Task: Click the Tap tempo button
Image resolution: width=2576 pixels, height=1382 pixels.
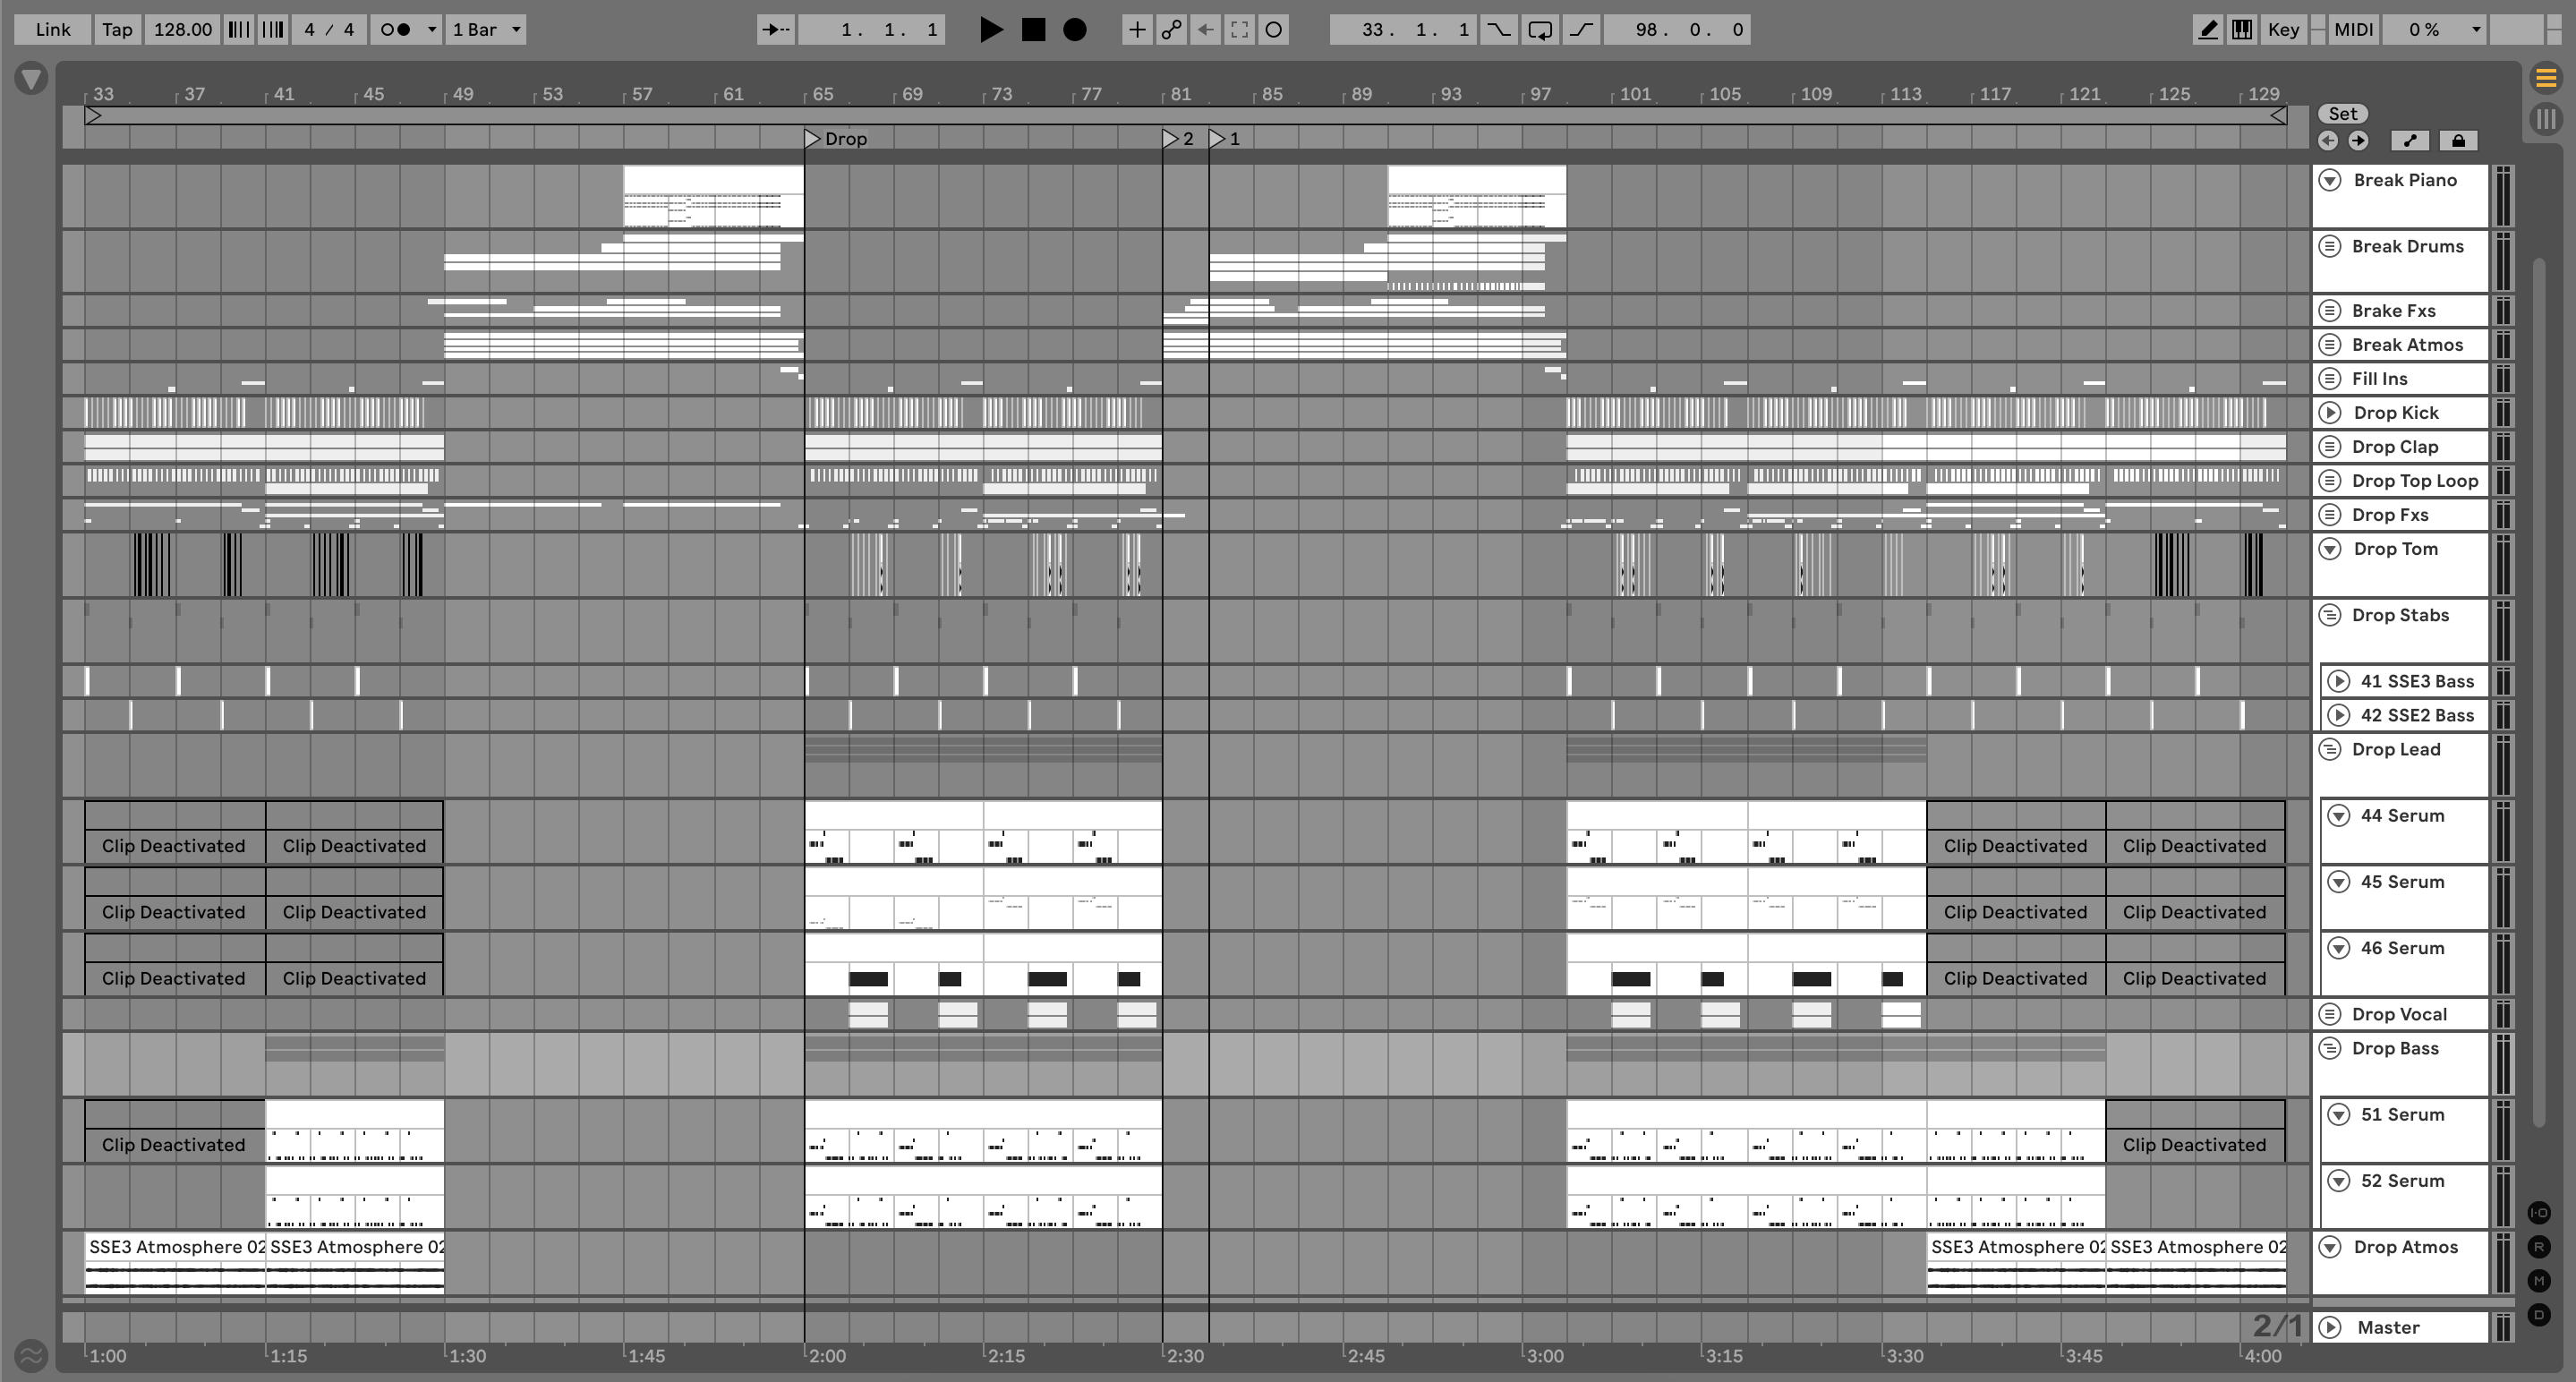Action: [x=117, y=29]
